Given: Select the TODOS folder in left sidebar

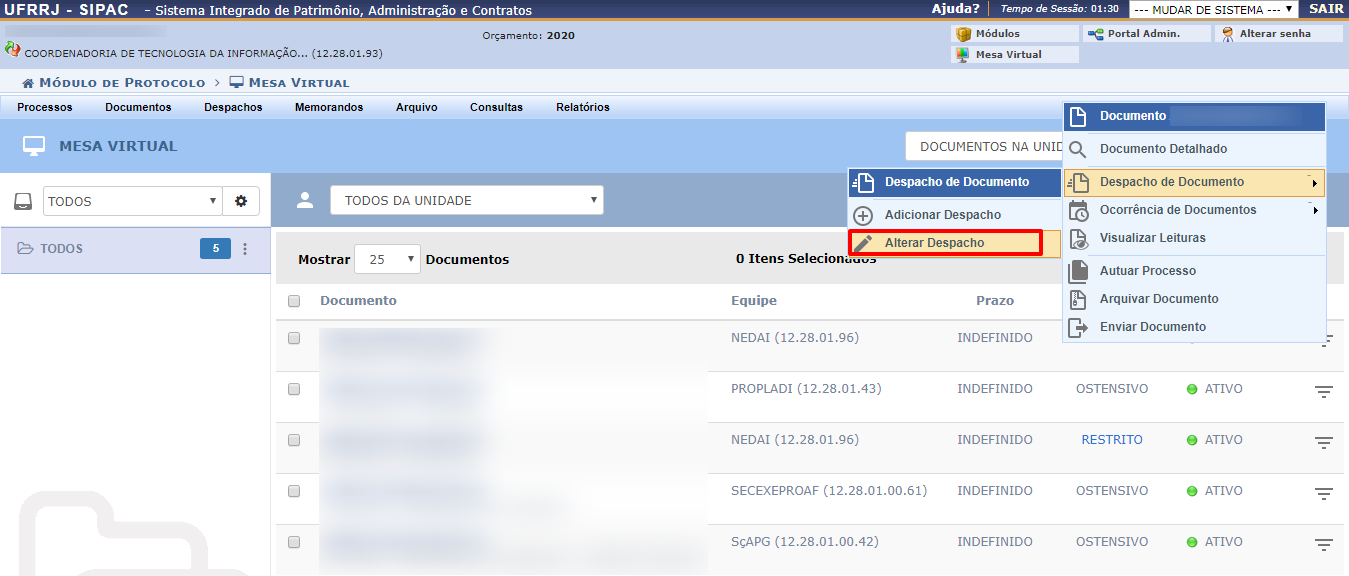Looking at the screenshot, I should point(62,249).
